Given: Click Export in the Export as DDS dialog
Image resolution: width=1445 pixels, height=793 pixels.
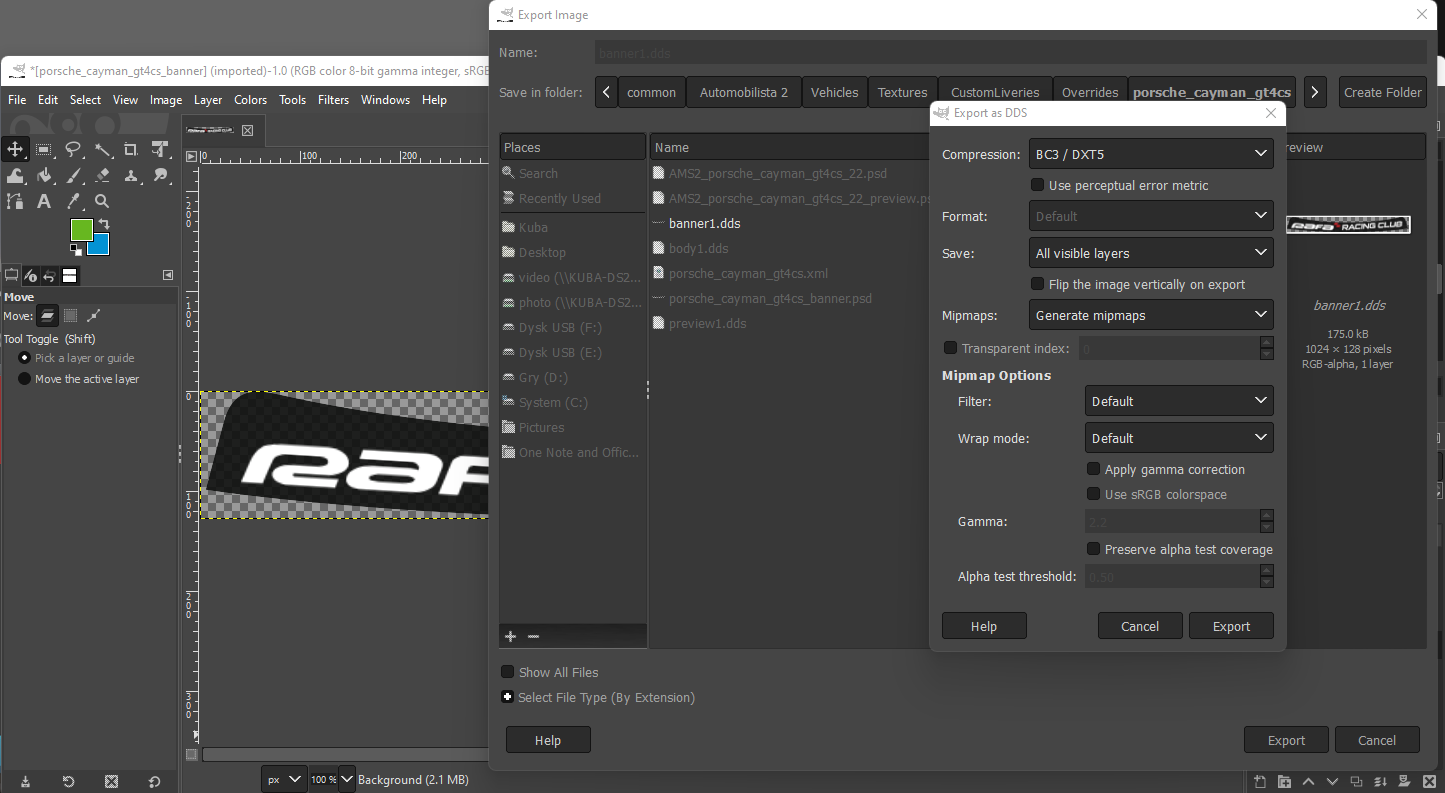Looking at the screenshot, I should pyautogui.click(x=1231, y=626).
